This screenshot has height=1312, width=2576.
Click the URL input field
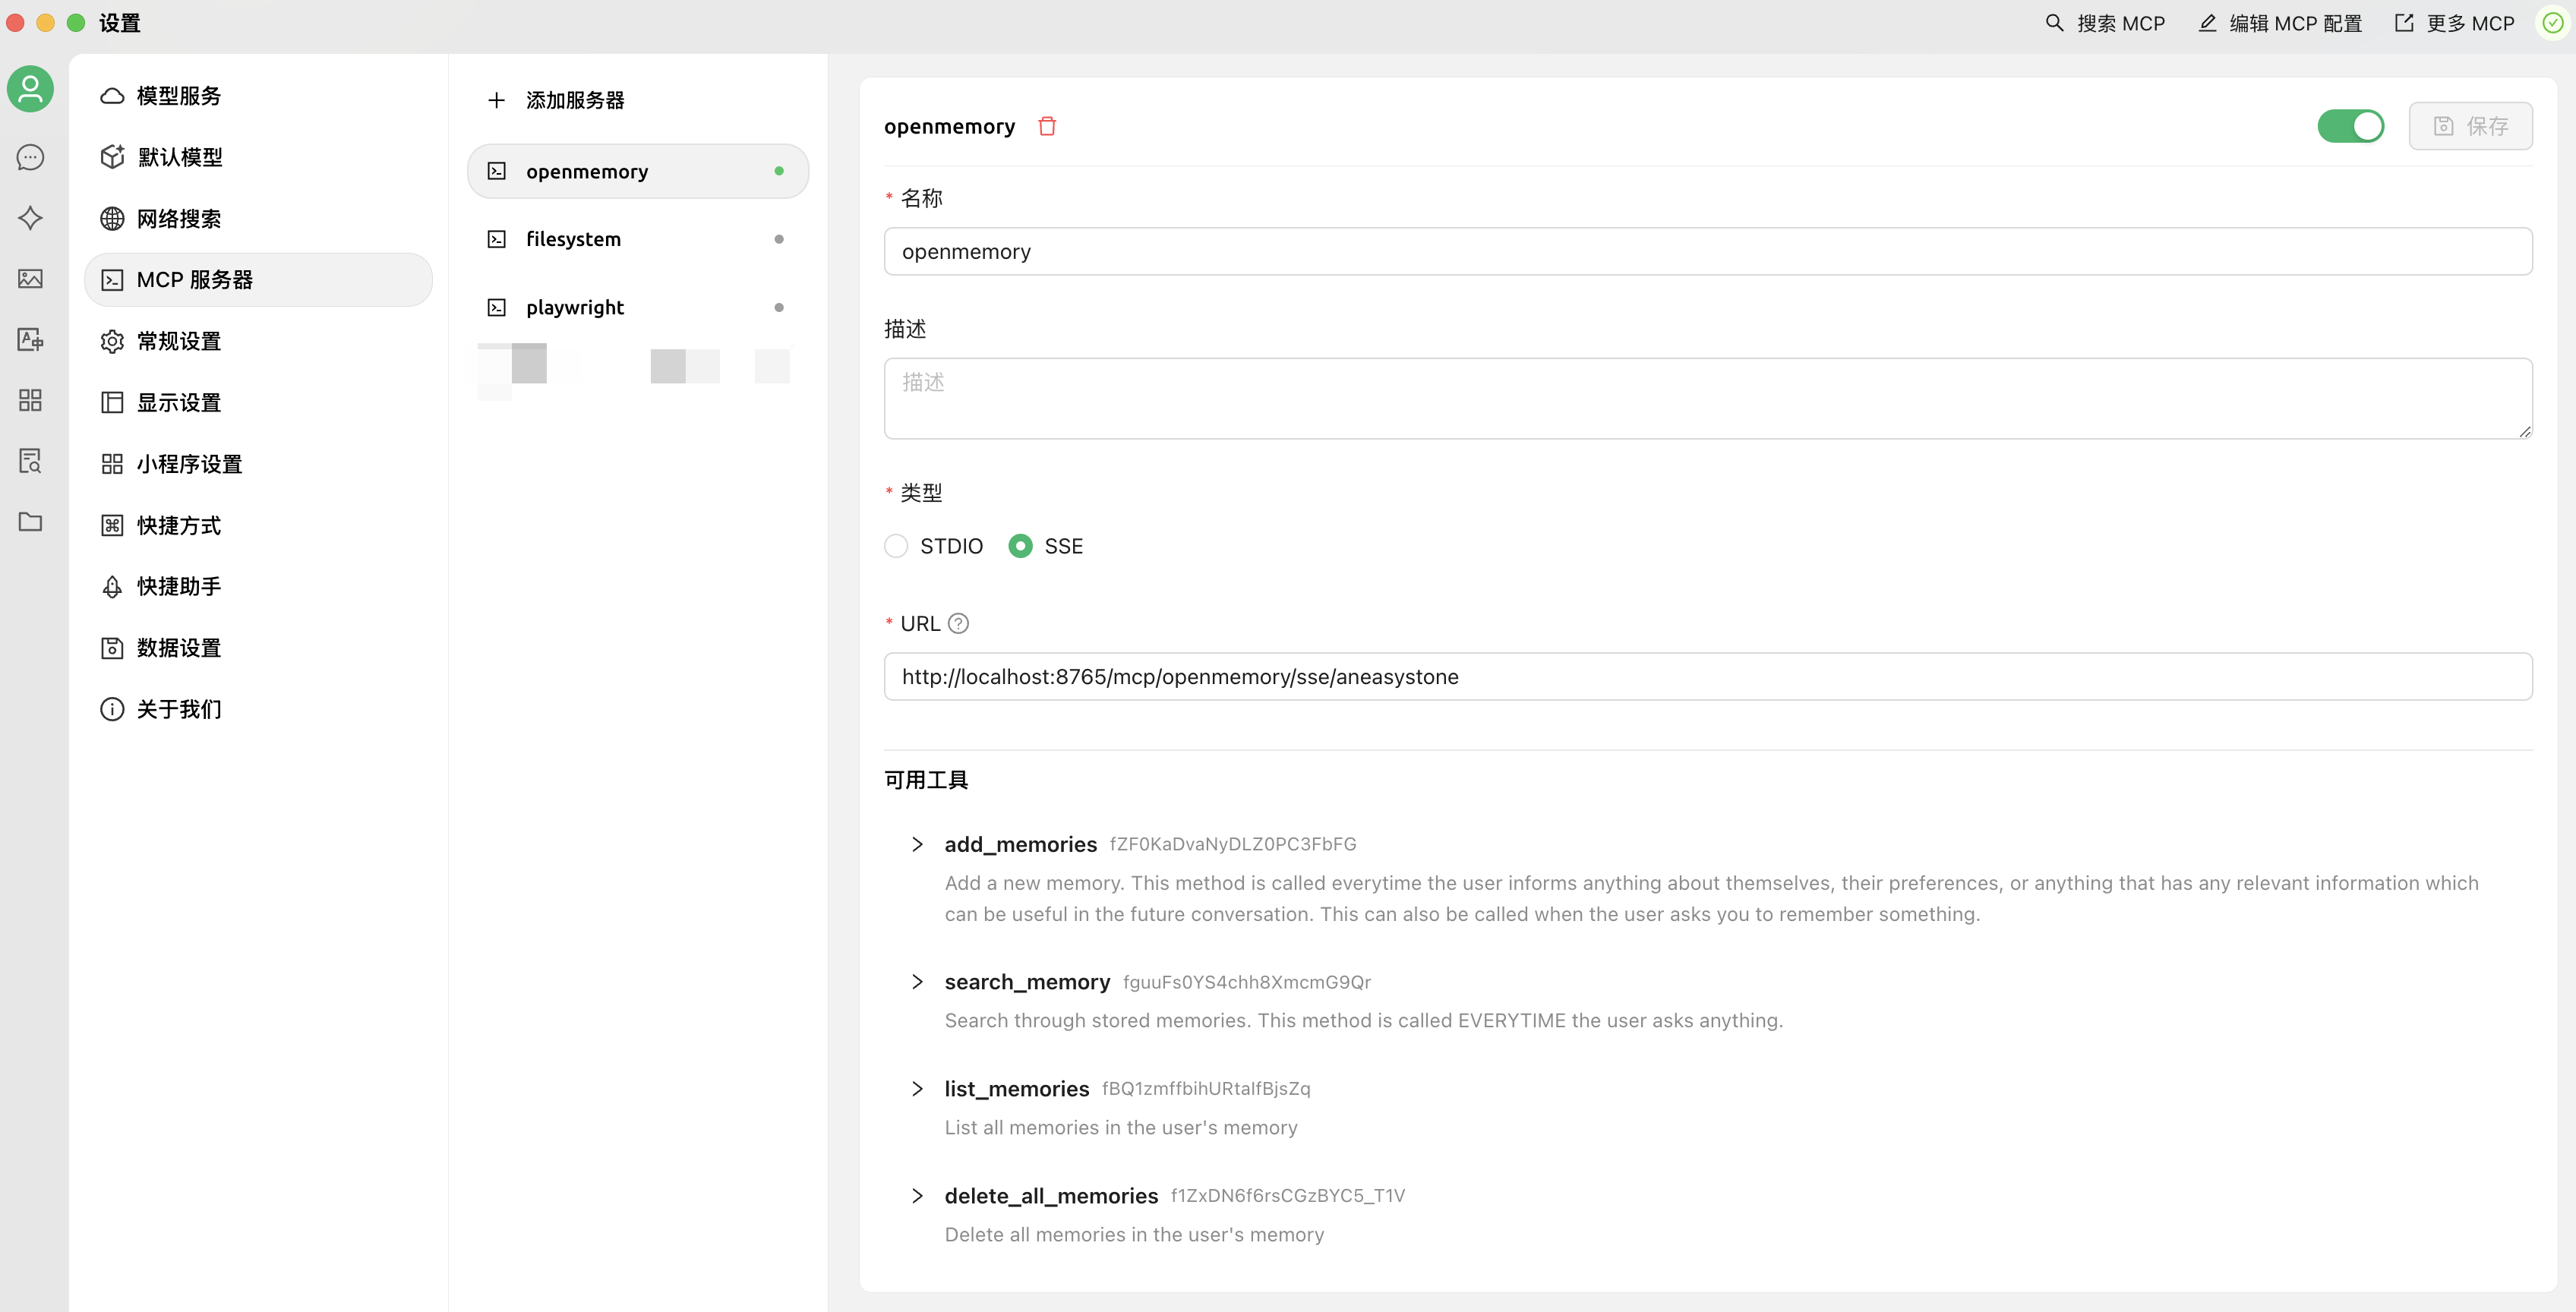coord(1708,677)
